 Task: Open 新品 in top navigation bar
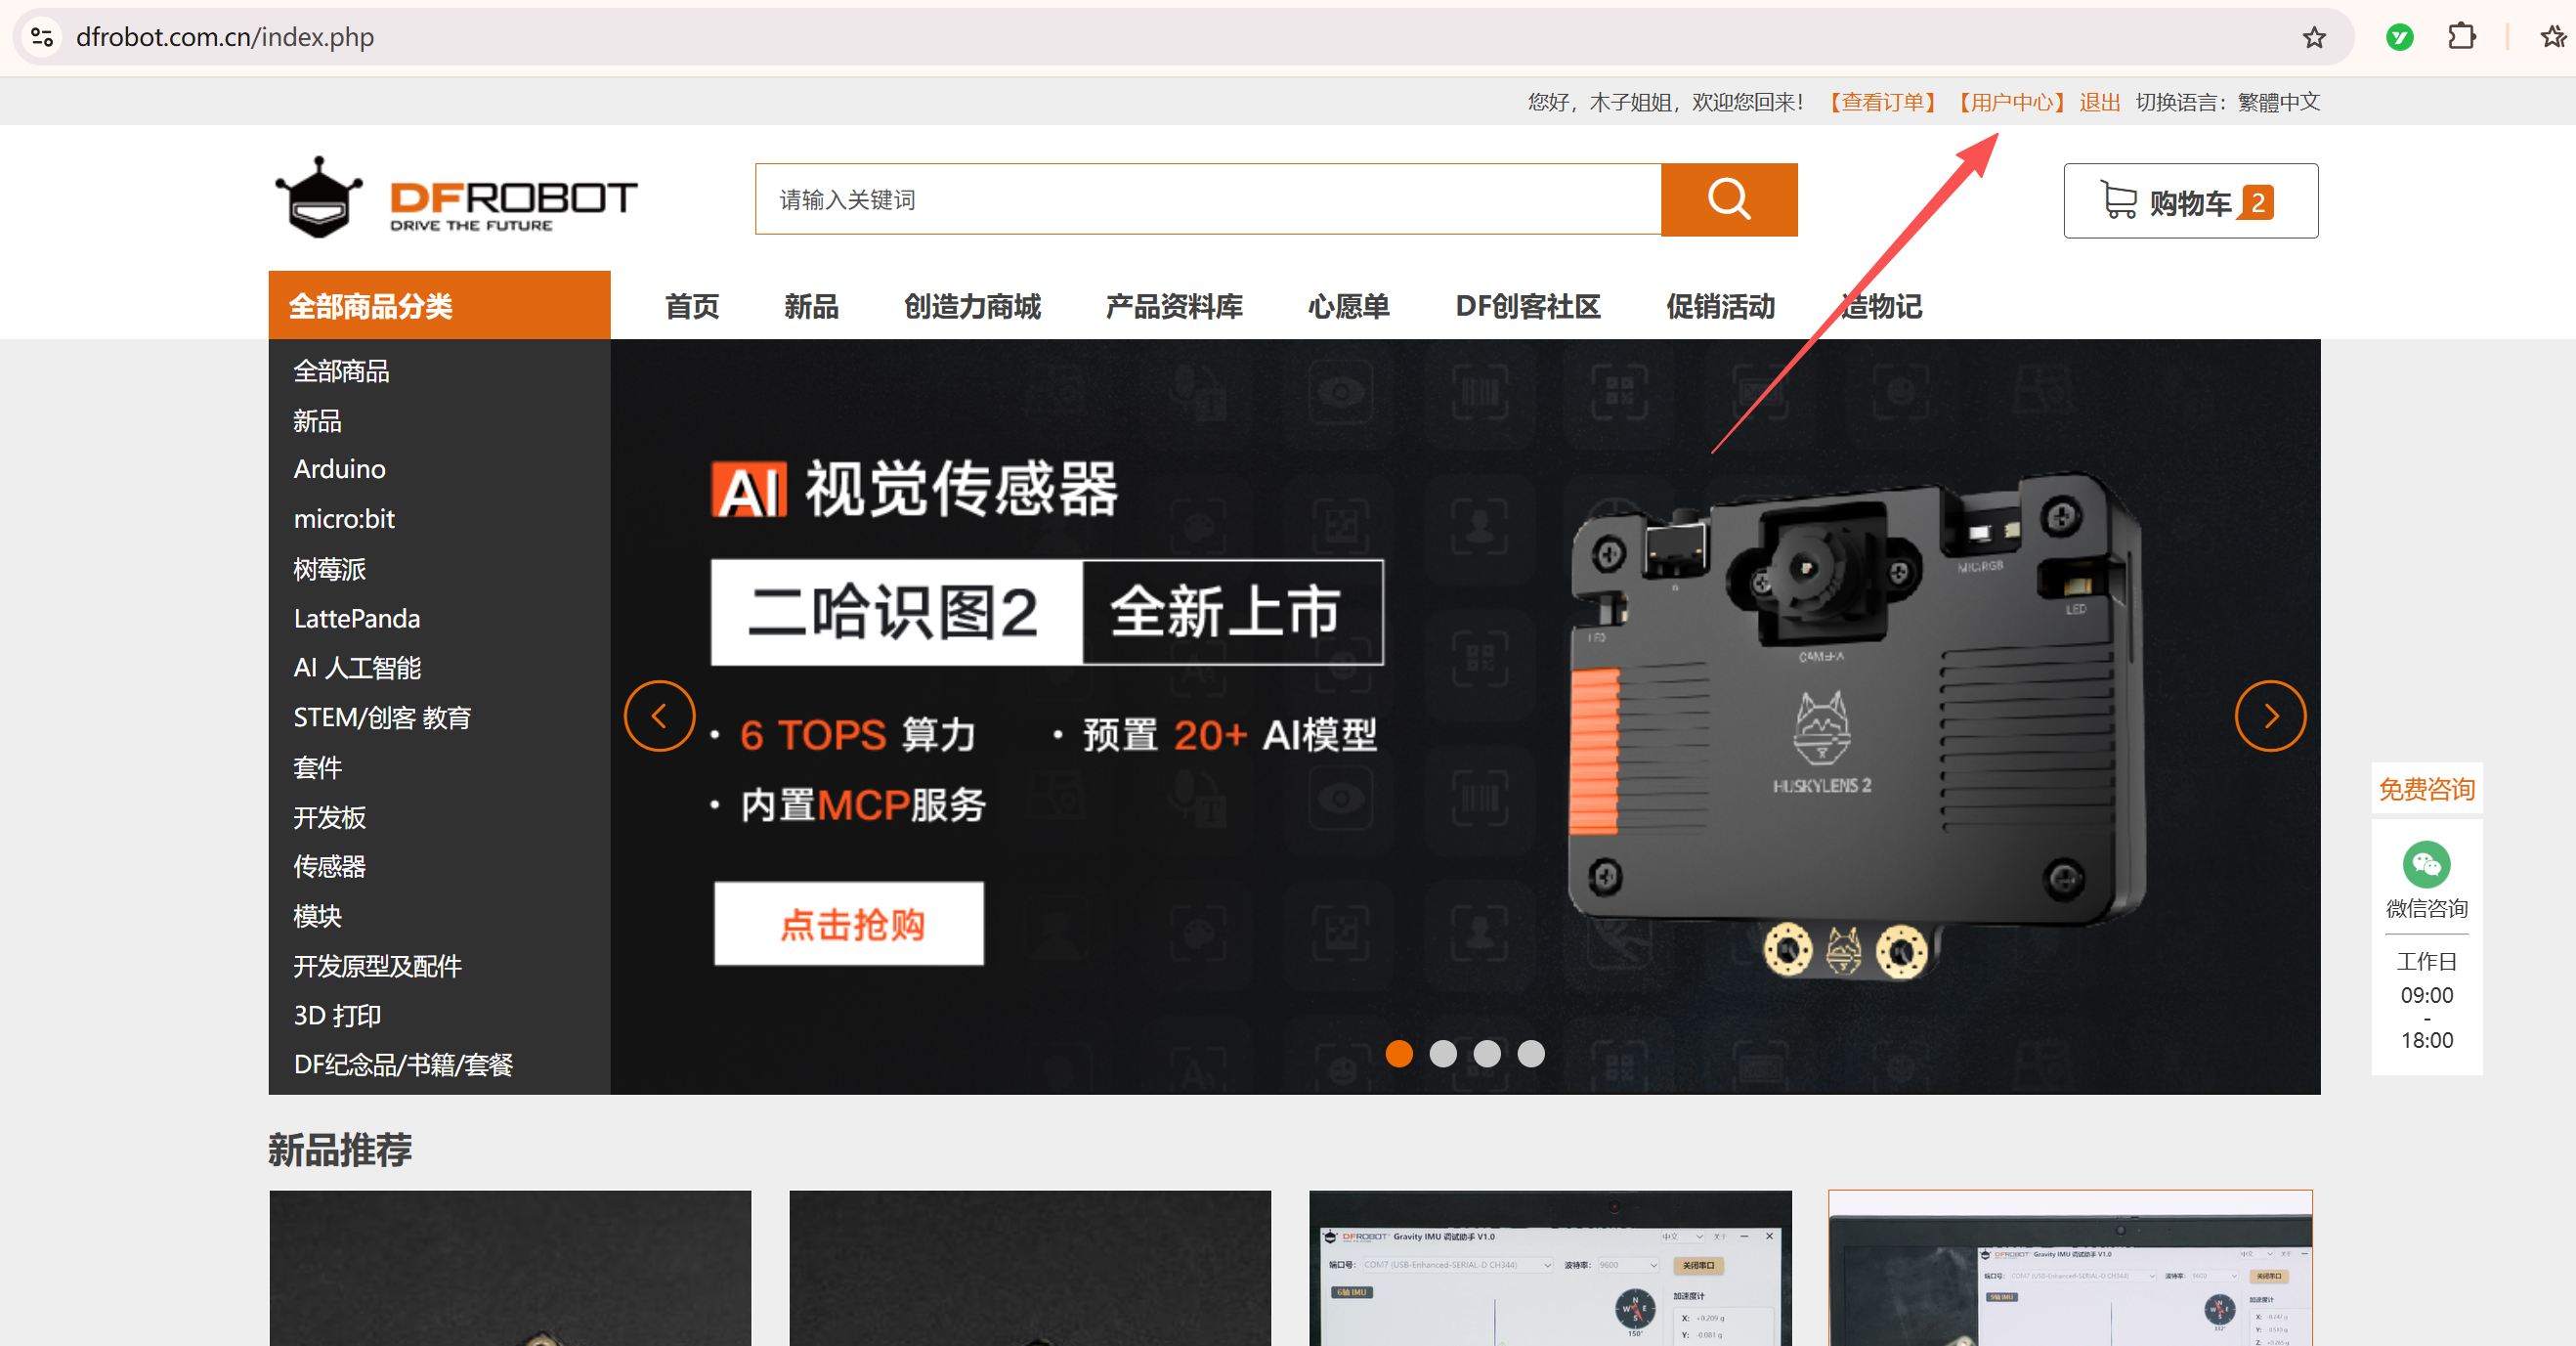(811, 306)
